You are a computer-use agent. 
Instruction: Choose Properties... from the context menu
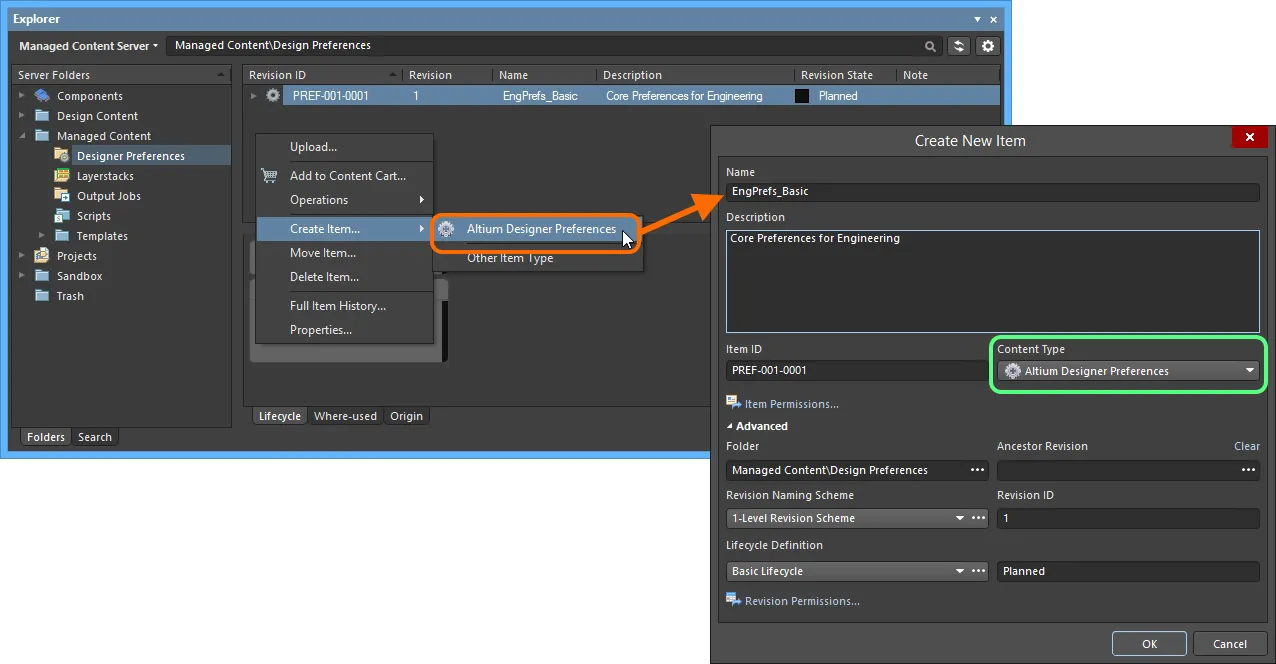click(344, 330)
